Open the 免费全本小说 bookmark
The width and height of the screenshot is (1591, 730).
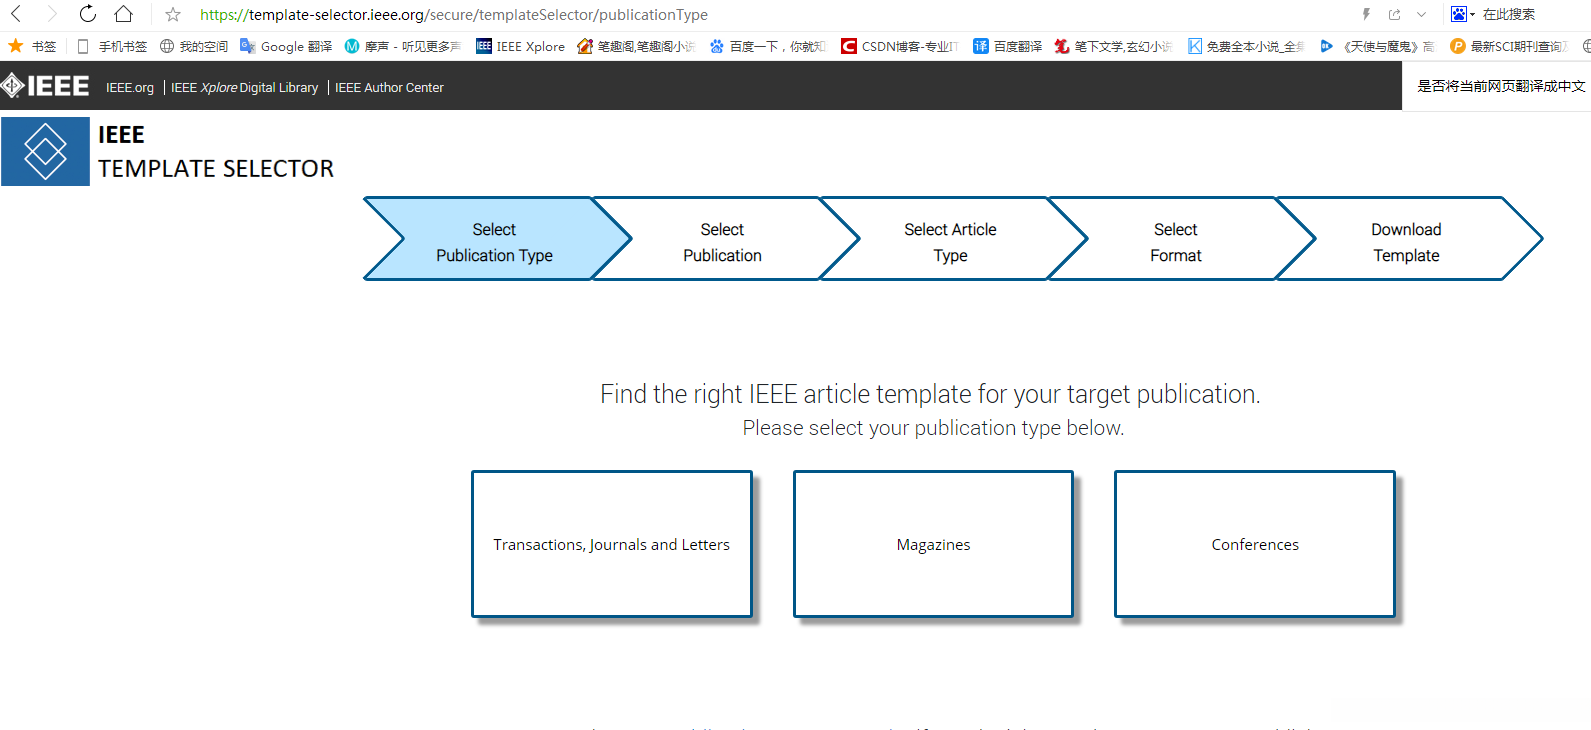click(1246, 46)
